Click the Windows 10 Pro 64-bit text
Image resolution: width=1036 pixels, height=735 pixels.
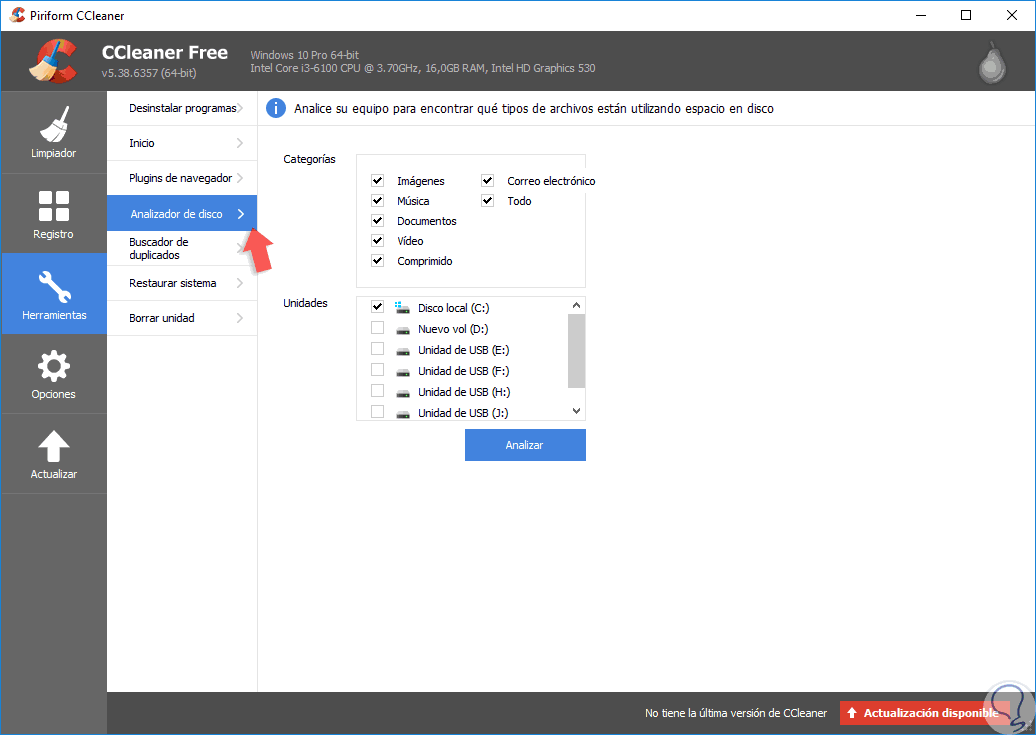(x=305, y=55)
